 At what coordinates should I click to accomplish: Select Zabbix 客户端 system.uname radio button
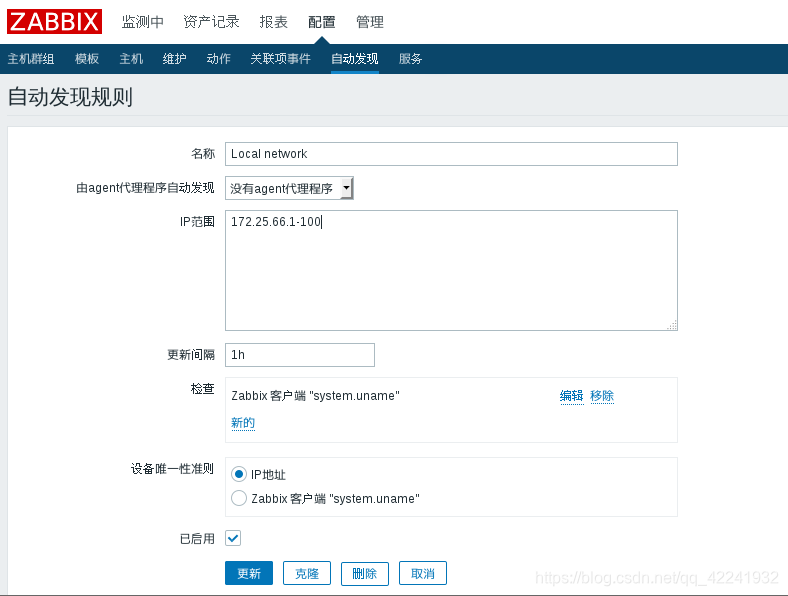pyautogui.click(x=239, y=498)
